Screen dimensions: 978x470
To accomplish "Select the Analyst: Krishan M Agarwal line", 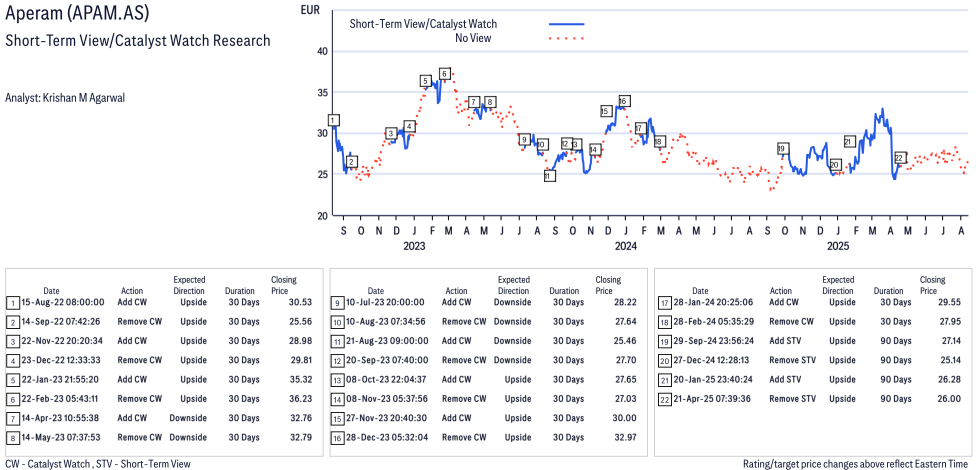I will pyautogui.click(x=65, y=98).
